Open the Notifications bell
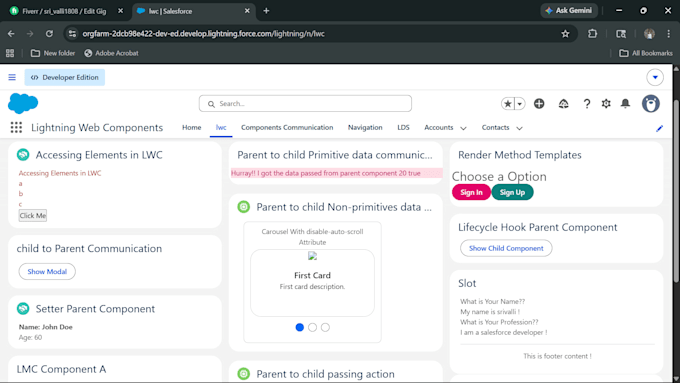This screenshot has height=383, width=680. coord(625,104)
